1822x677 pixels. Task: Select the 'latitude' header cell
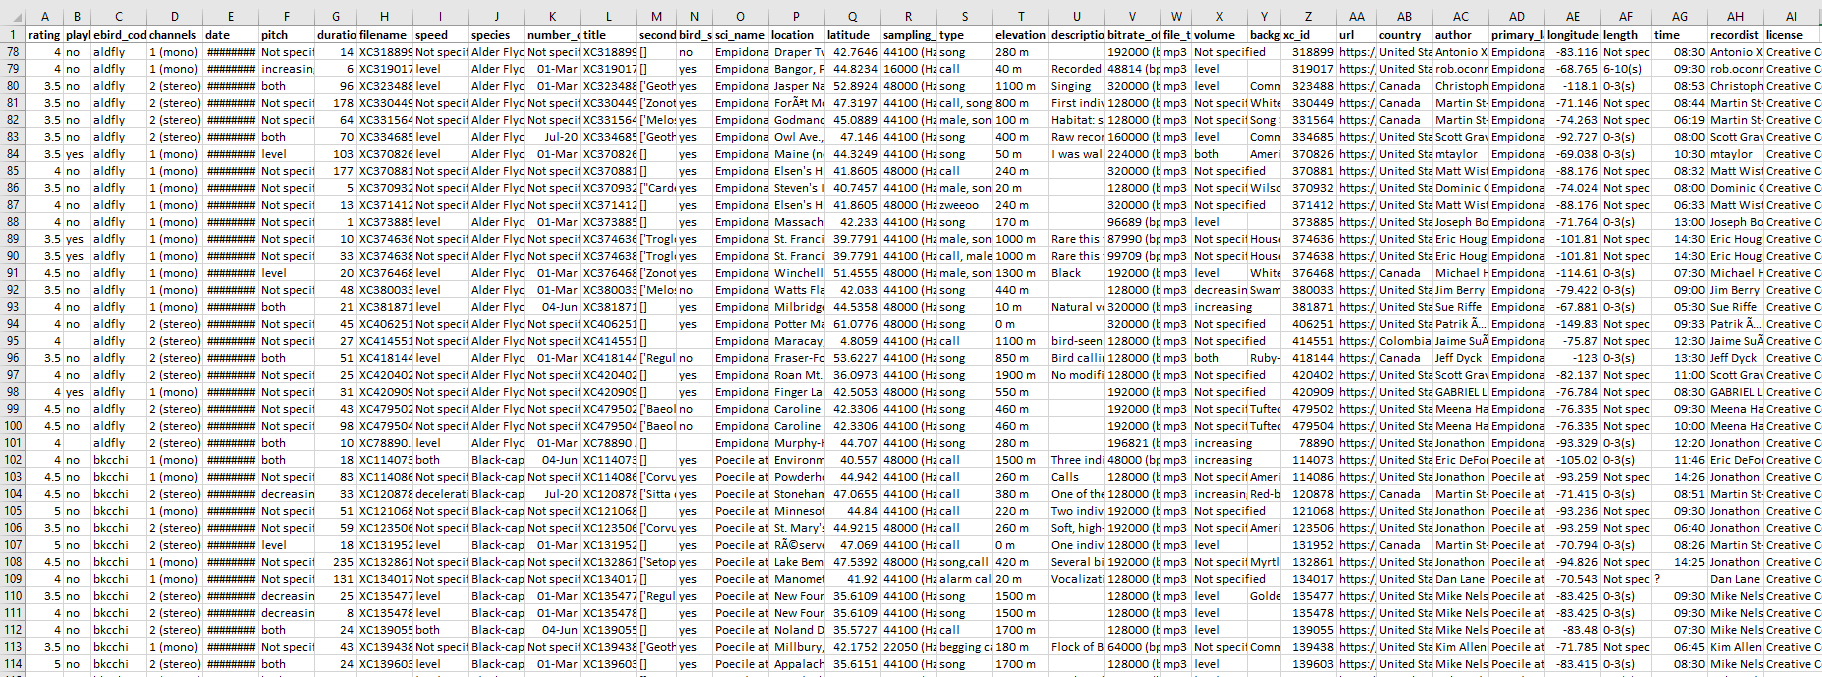pyautogui.click(x=852, y=34)
